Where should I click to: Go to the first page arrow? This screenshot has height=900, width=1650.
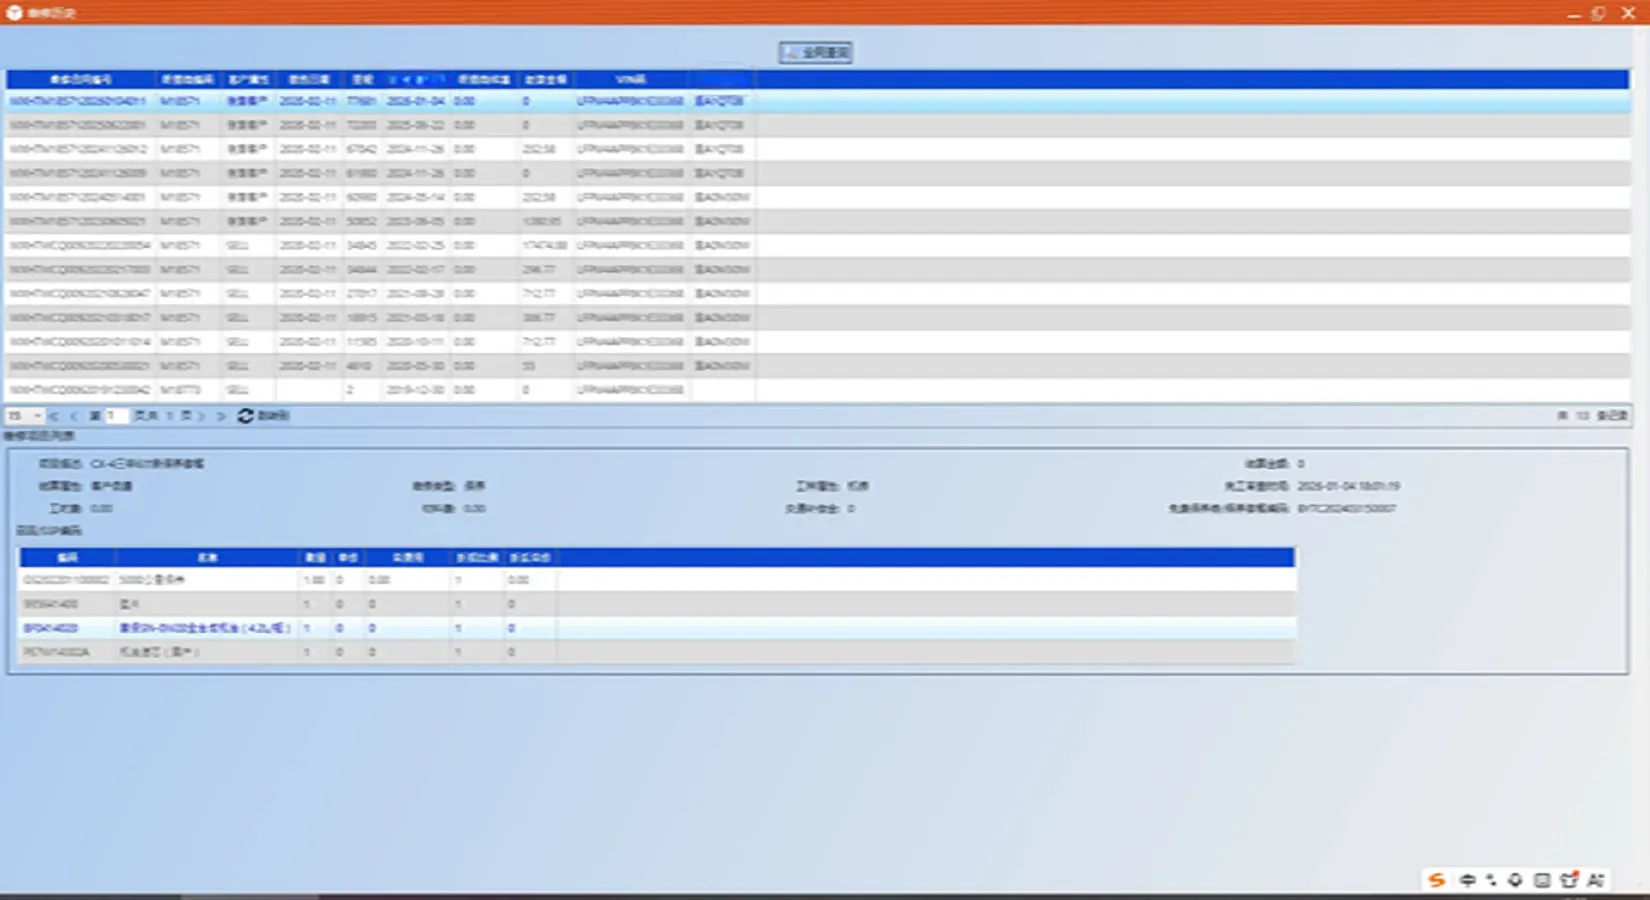[x=54, y=416]
